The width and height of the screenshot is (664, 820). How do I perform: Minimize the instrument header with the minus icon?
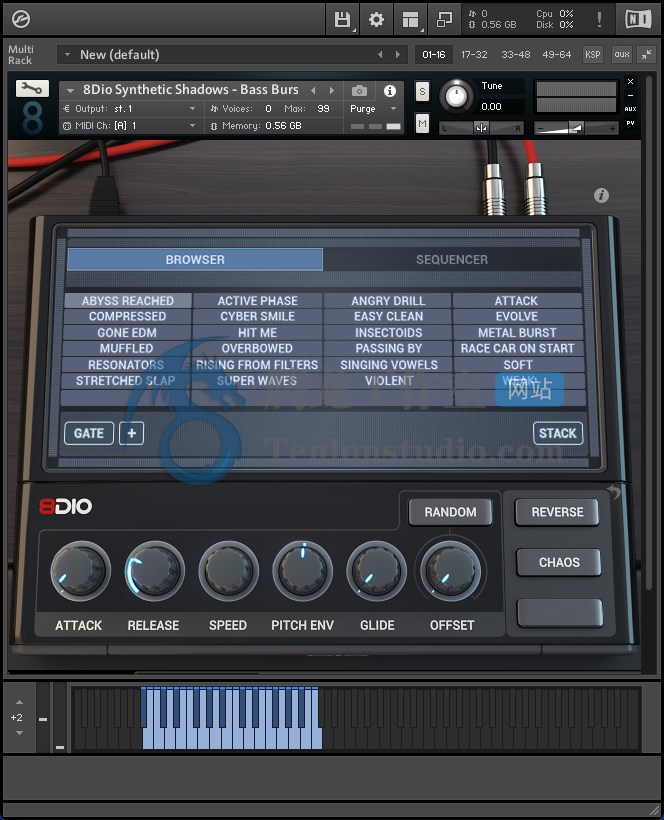pos(631,95)
